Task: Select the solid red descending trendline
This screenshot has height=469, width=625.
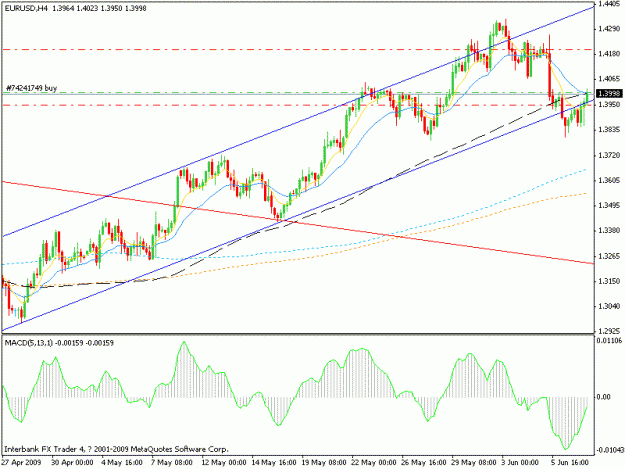Action: point(298,223)
